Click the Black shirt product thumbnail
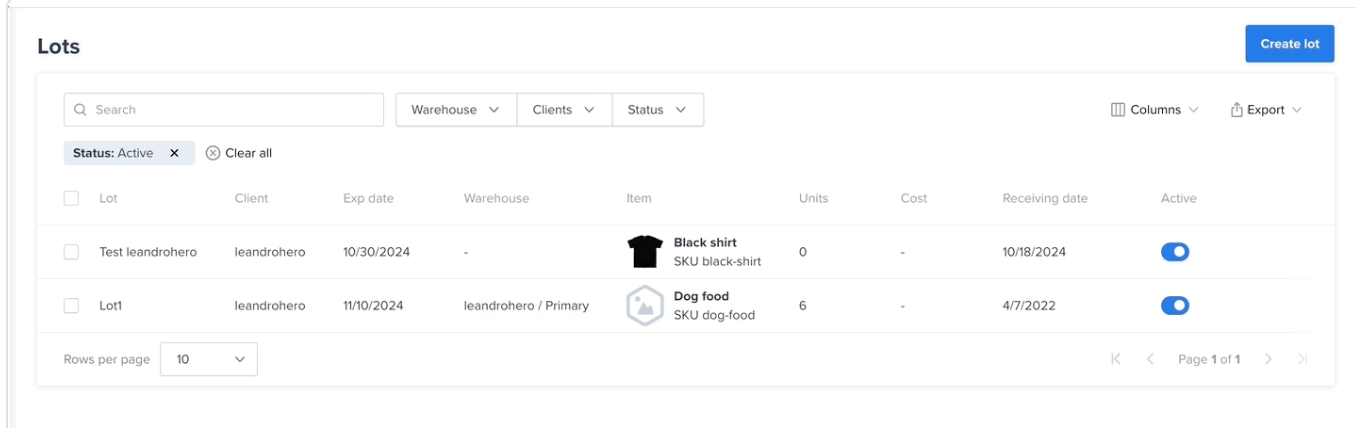Screen dimensions: 1356x428 click(645, 252)
